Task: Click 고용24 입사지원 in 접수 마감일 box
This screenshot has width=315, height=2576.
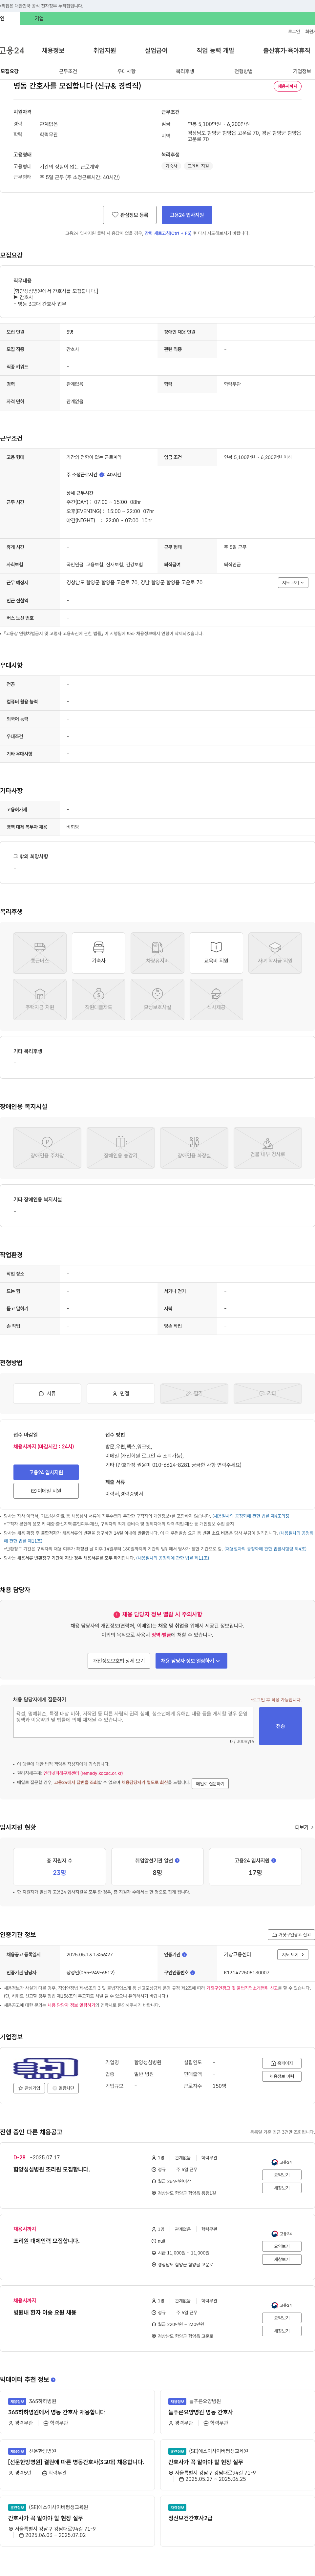Action: click(x=46, y=1472)
